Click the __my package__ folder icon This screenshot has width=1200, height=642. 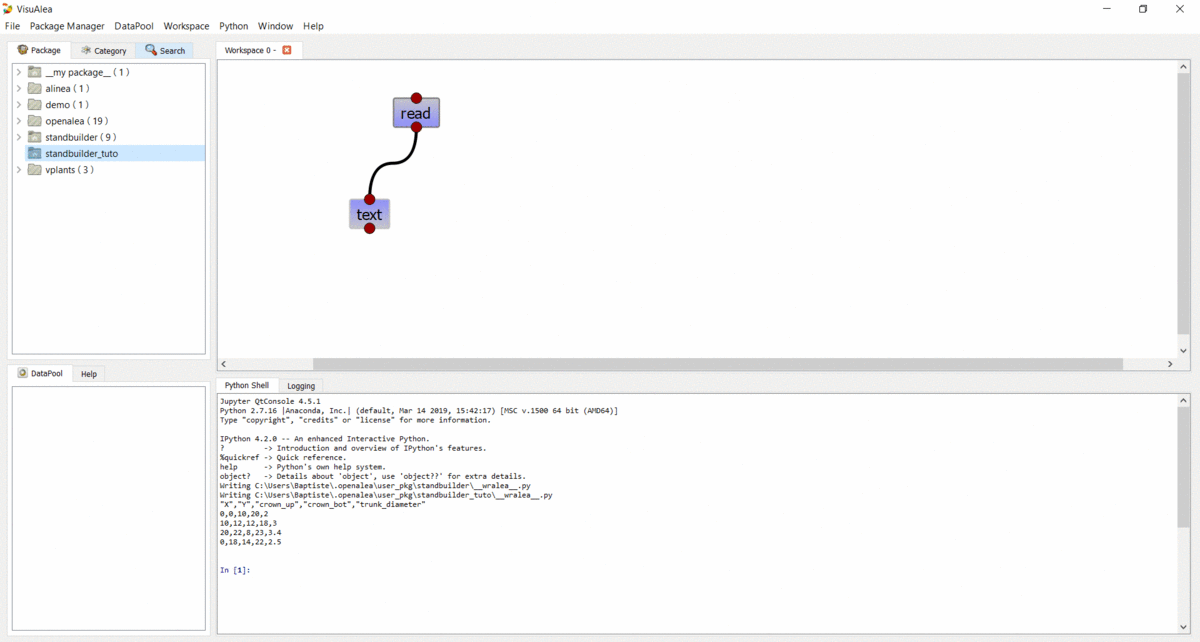35,72
